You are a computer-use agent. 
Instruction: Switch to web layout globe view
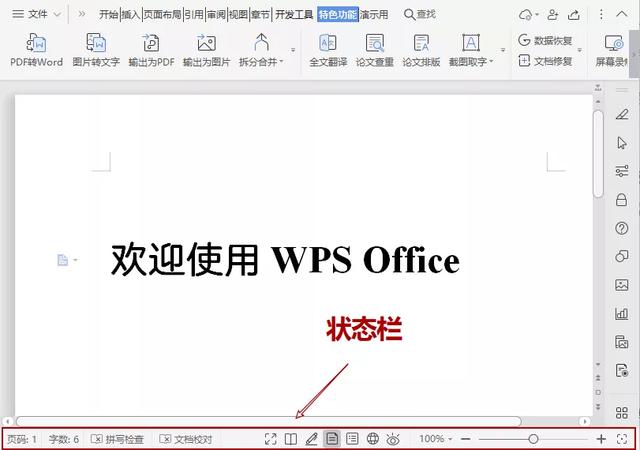tap(373, 439)
